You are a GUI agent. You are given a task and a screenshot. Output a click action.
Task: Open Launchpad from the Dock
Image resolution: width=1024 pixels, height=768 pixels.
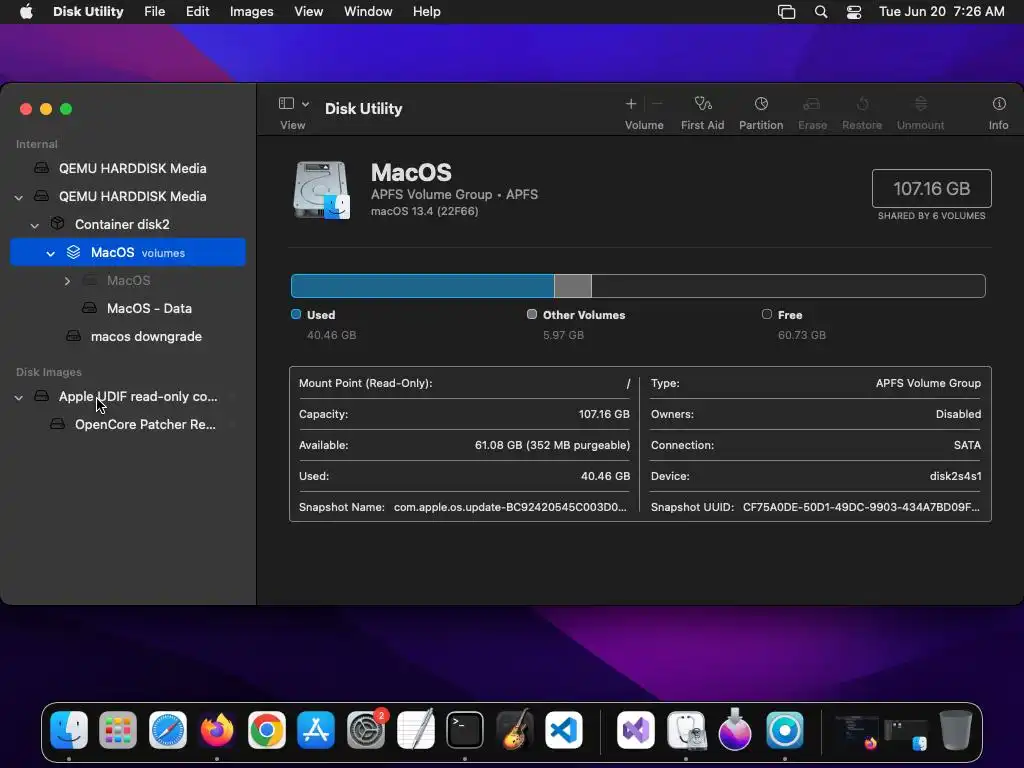(x=118, y=729)
